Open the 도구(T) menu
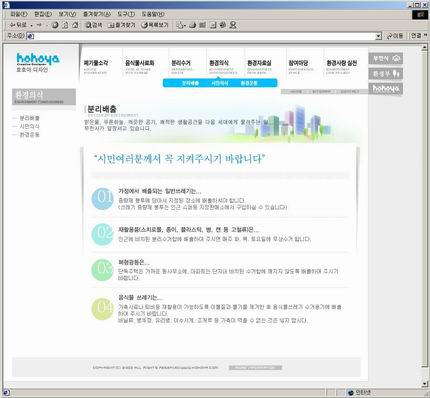Image resolution: width=430 pixels, height=398 pixels. click(x=126, y=14)
